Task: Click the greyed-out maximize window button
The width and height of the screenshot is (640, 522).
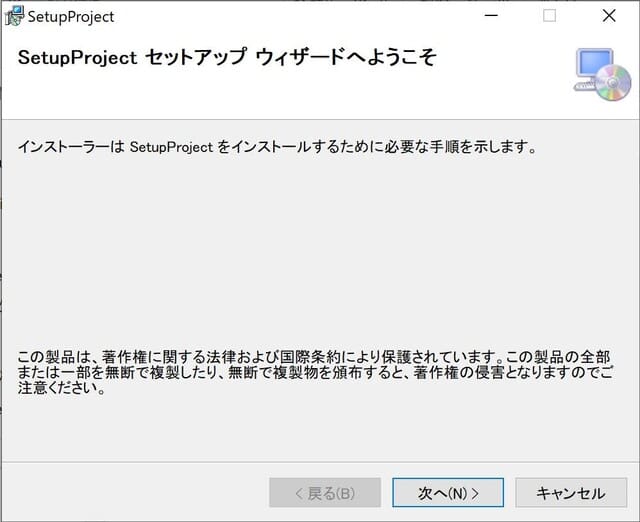Action: click(549, 16)
